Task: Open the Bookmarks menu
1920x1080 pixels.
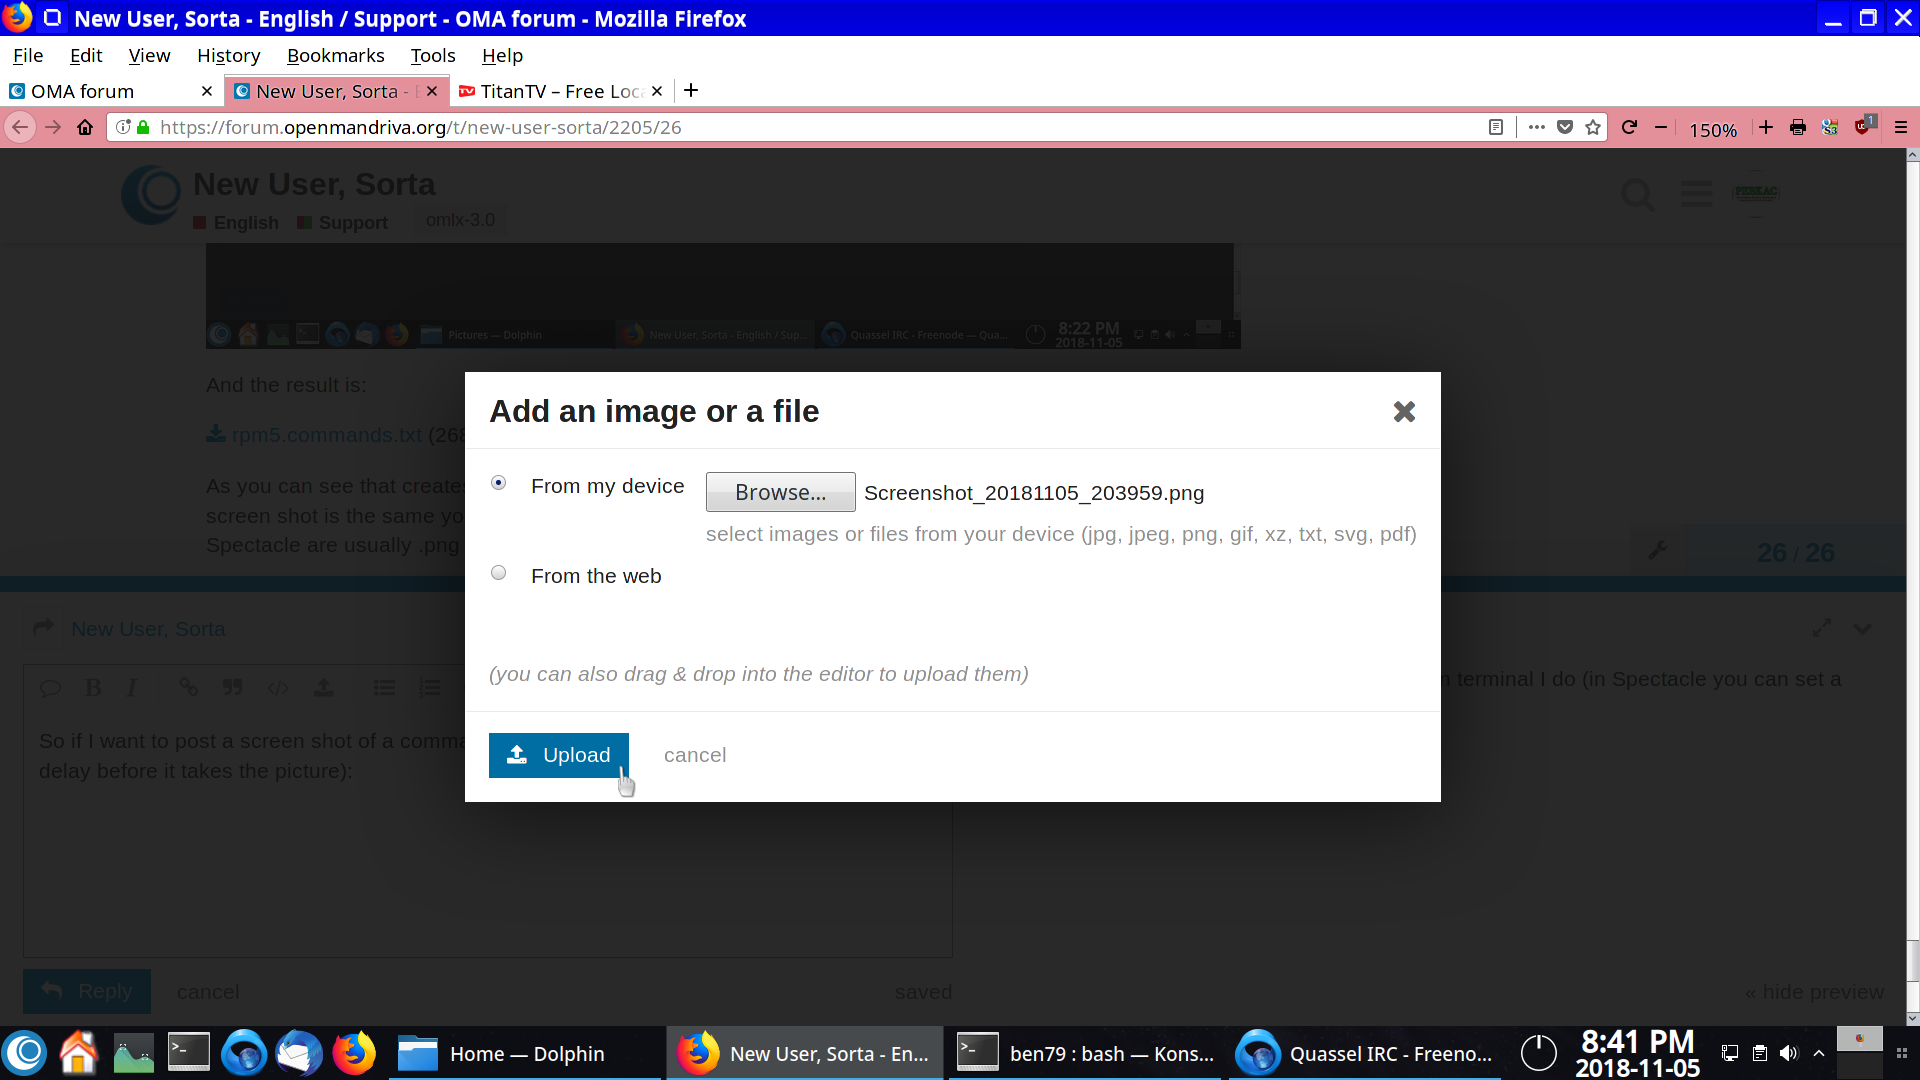Action: [x=335, y=56]
